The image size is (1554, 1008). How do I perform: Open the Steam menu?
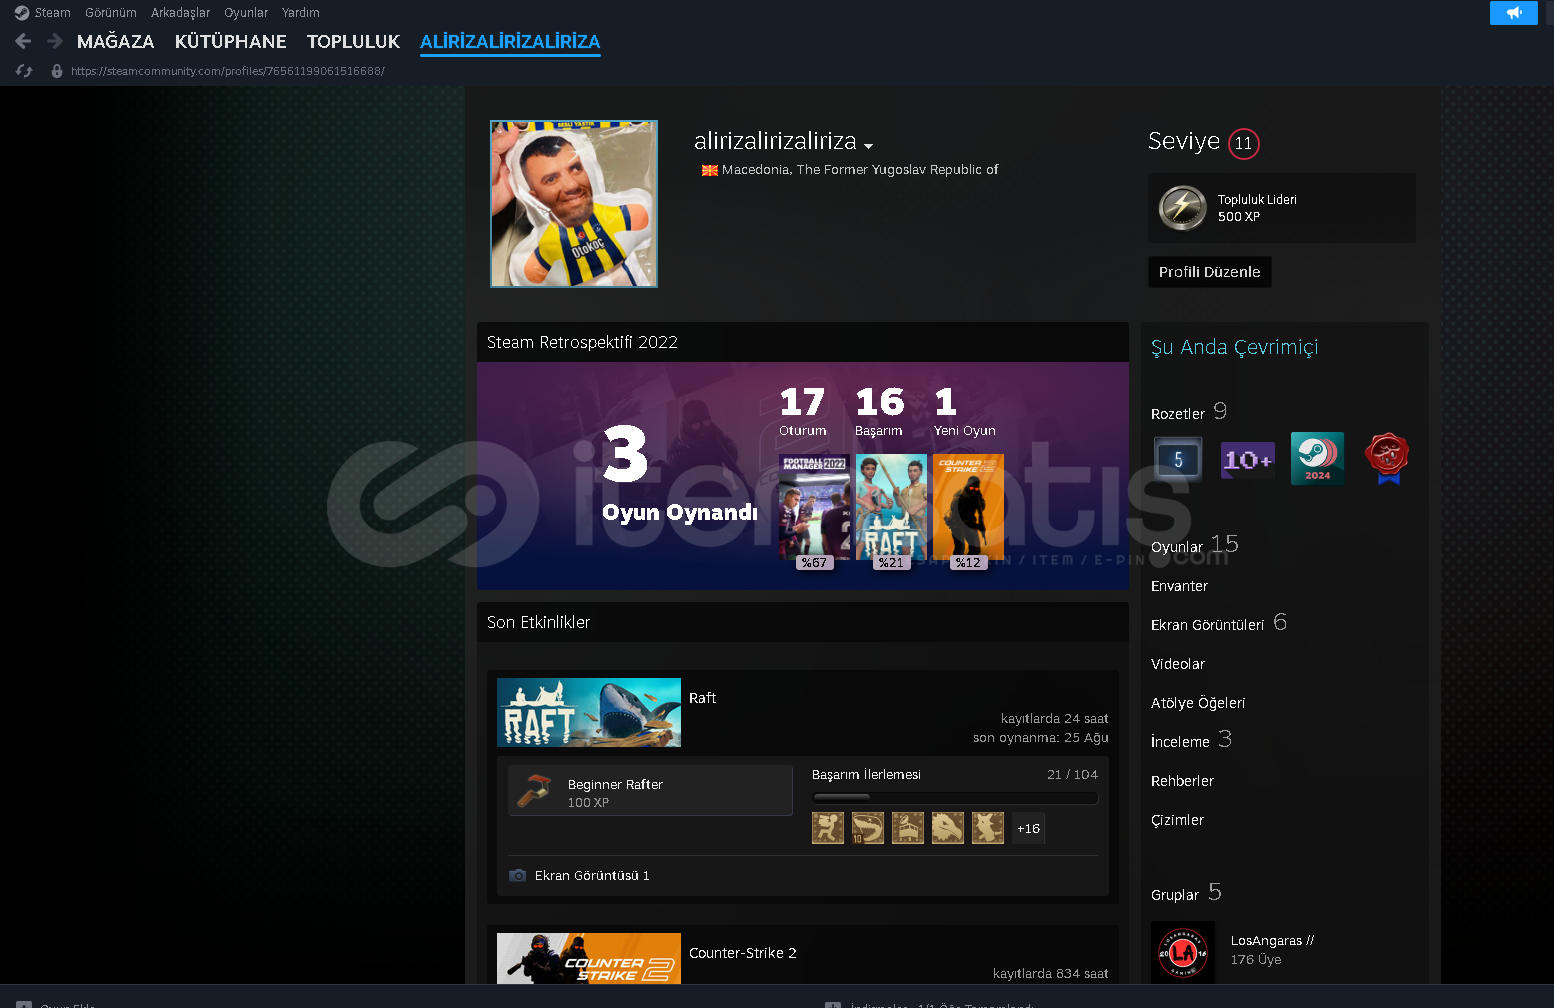[x=52, y=13]
